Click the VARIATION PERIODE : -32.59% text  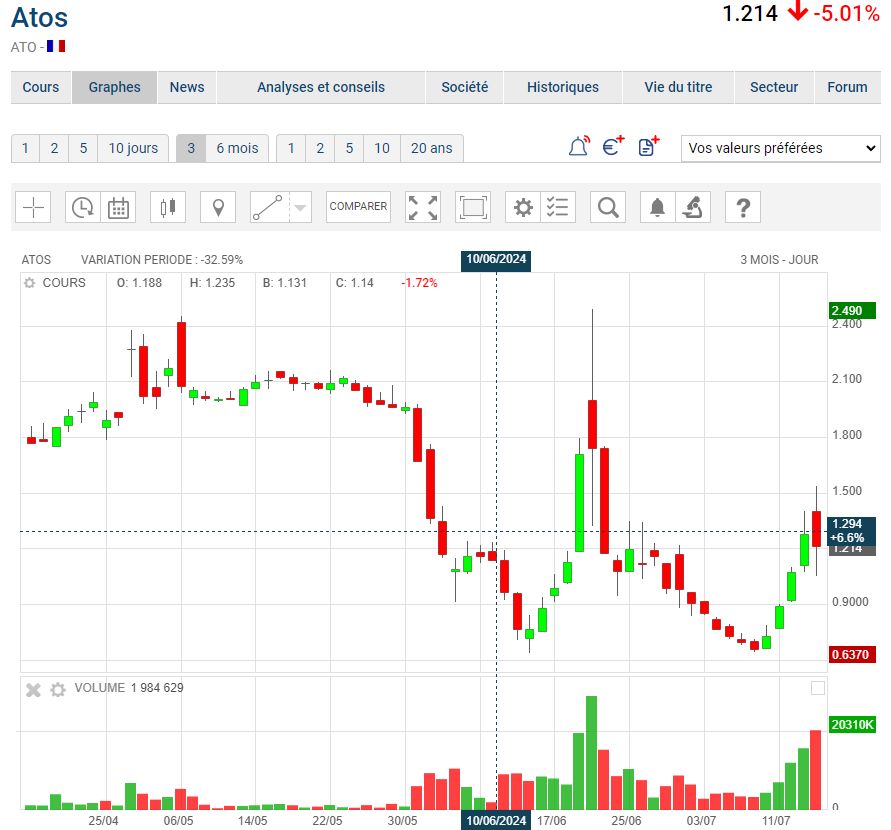pos(162,260)
